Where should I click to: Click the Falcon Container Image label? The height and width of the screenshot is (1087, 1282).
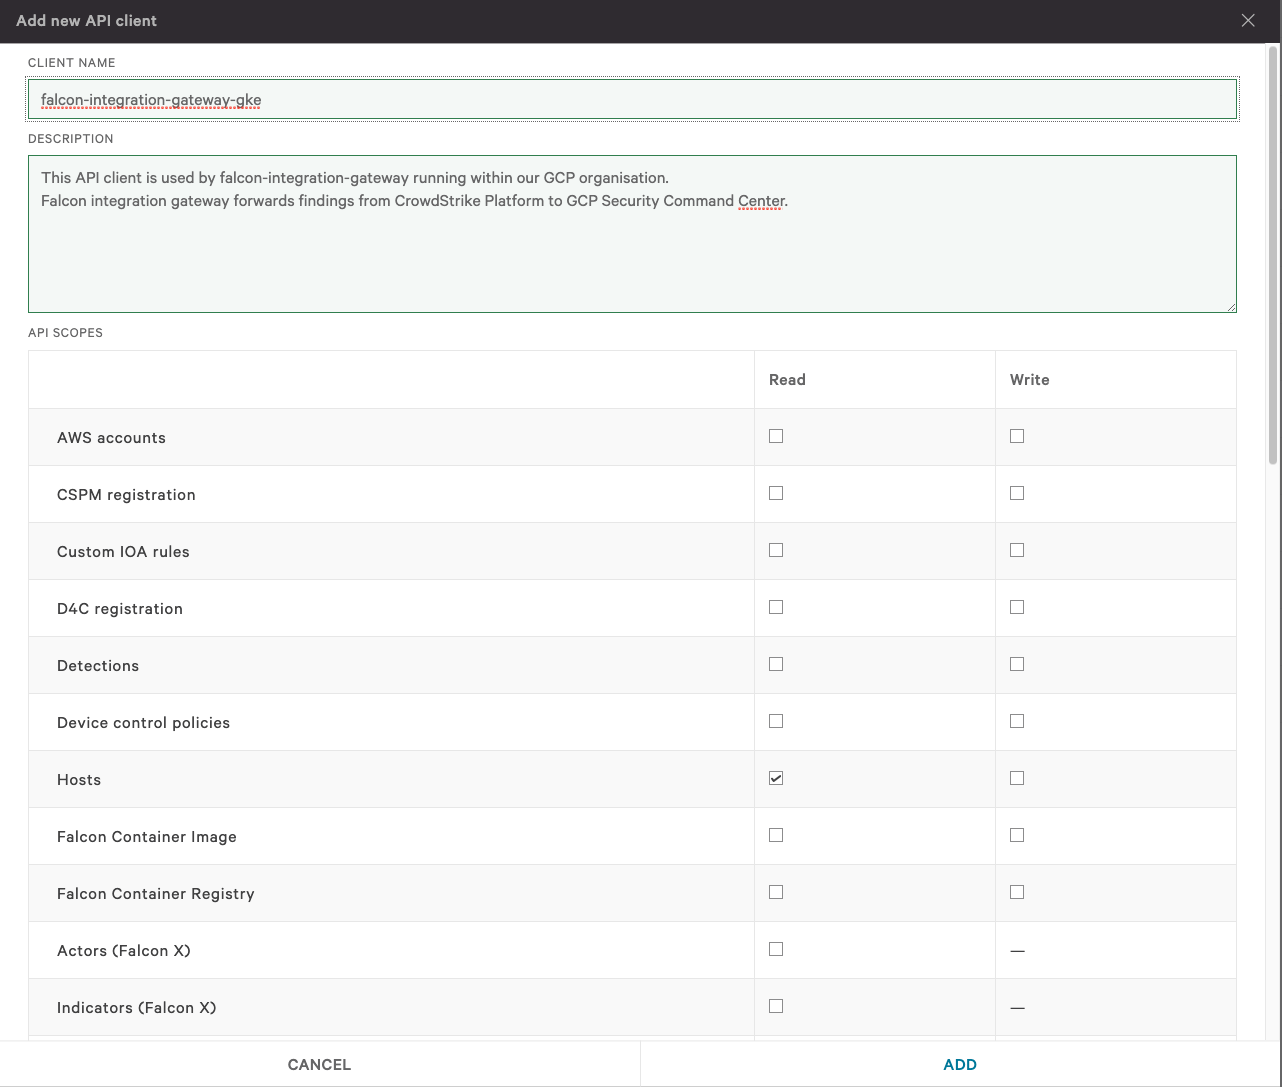tap(147, 837)
